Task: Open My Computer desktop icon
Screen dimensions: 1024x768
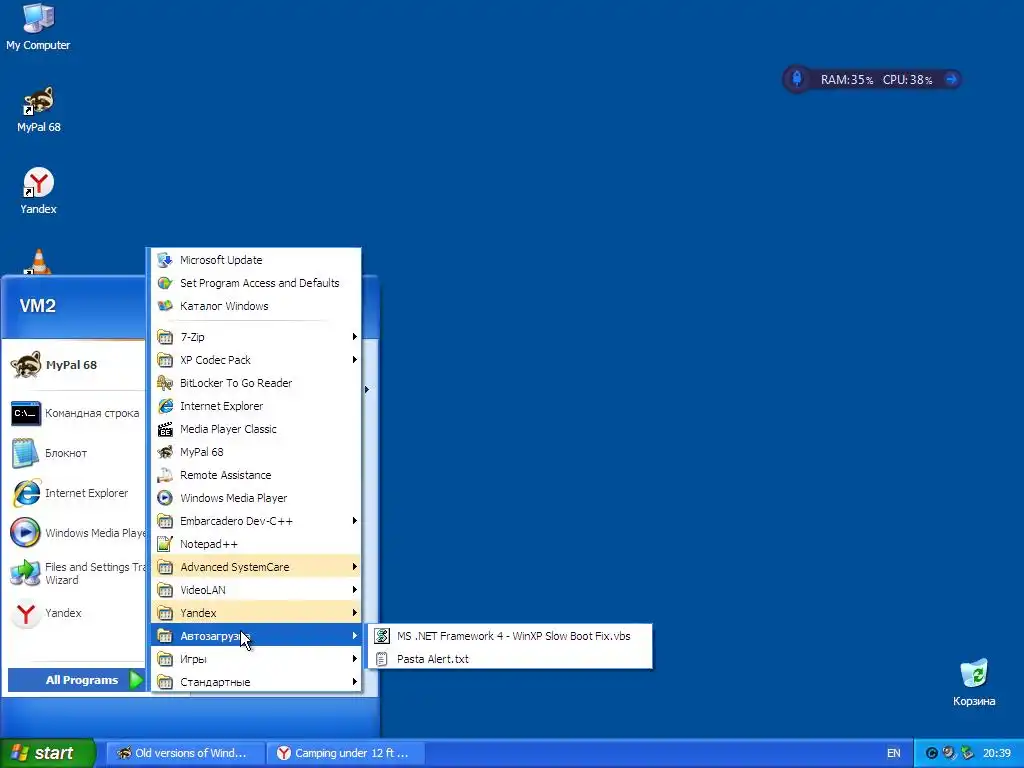Action: point(38,27)
